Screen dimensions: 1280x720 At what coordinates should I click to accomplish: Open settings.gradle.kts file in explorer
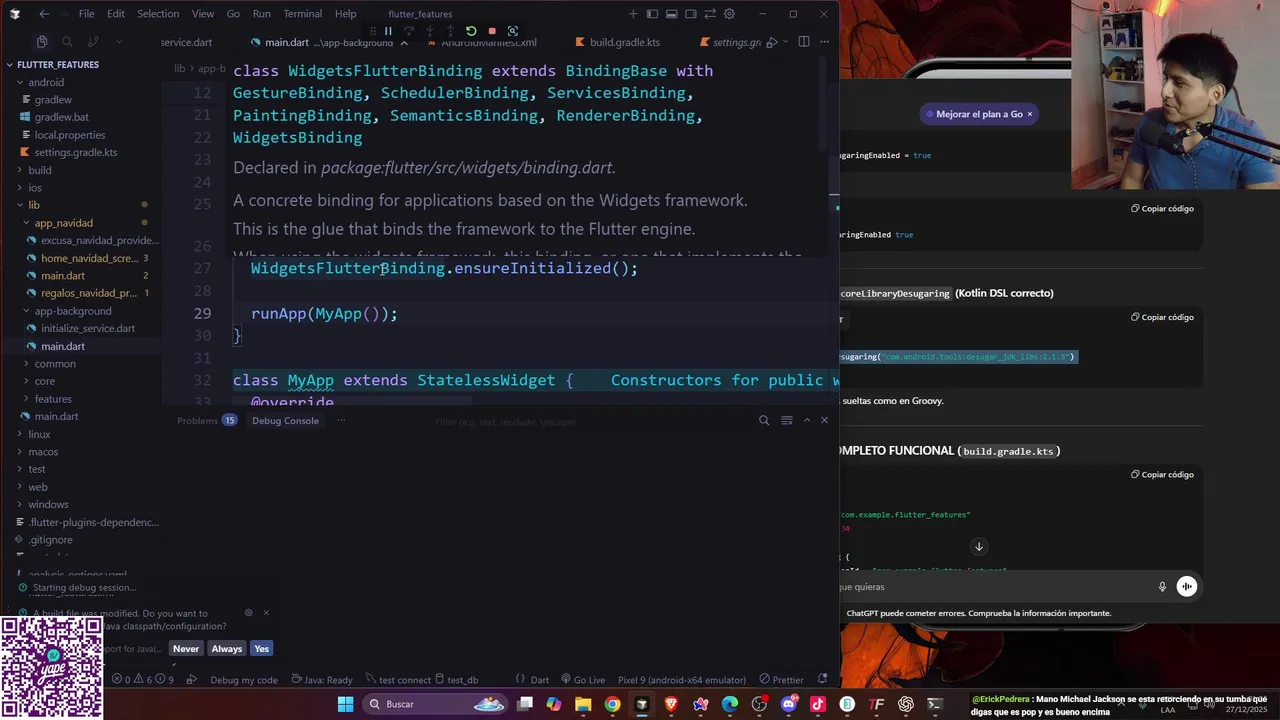(x=76, y=152)
